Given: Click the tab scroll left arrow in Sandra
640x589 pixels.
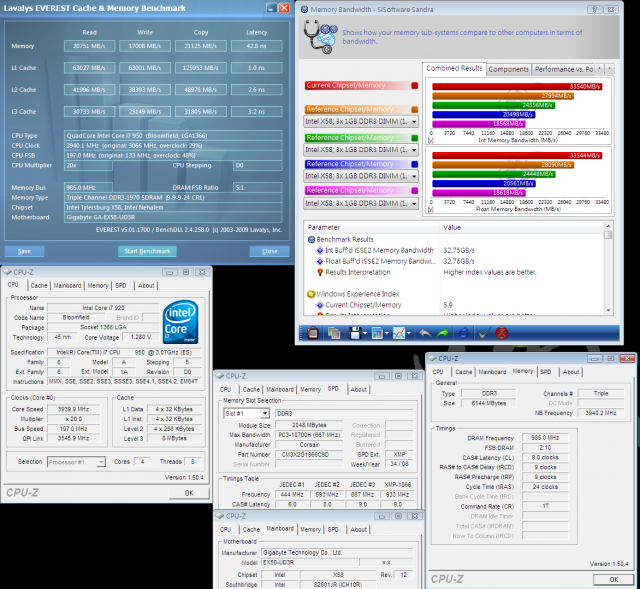Looking at the screenshot, I should pos(600,69).
